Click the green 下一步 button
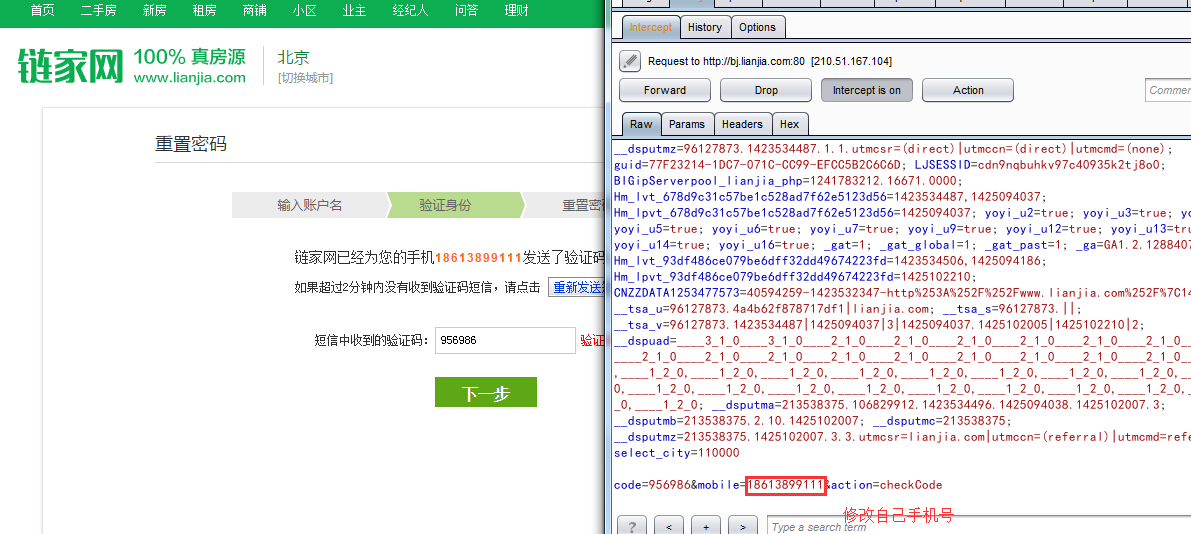The height and width of the screenshot is (534, 1191). [485, 392]
